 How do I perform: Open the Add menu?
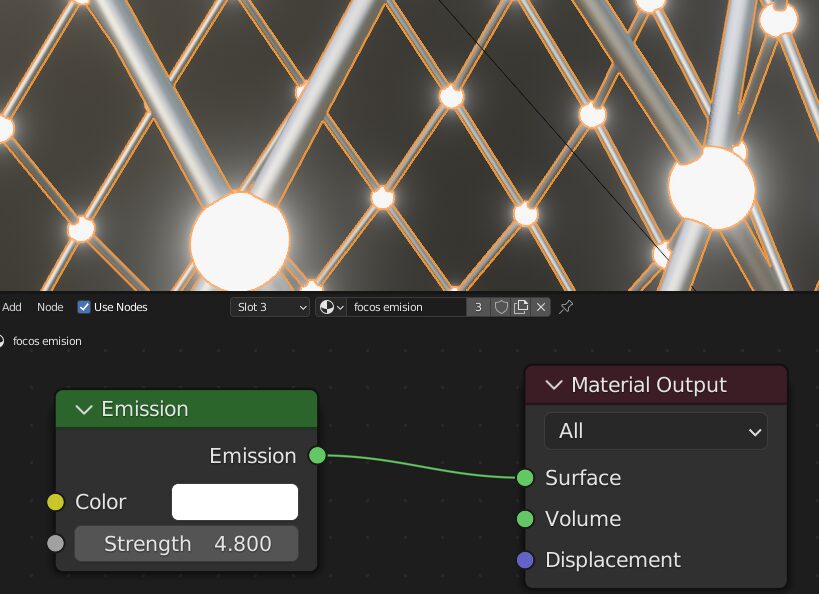point(12,307)
